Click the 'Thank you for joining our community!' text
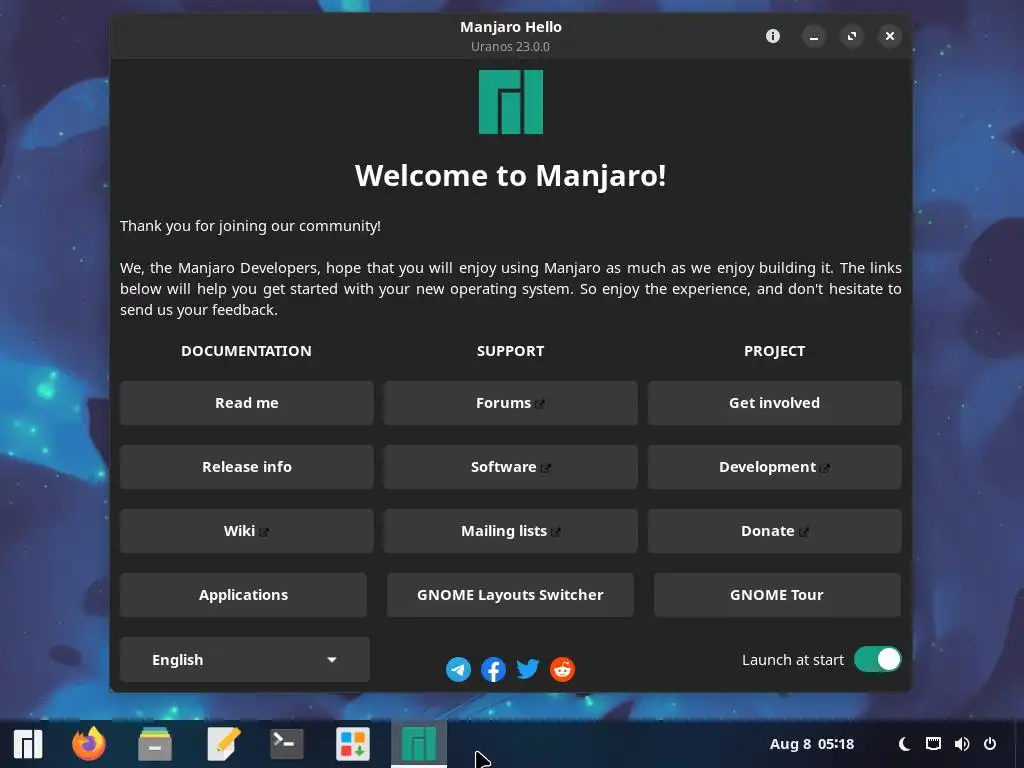Image resolution: width=1024 pixels, height=768 pixels. click(x=250, y=226)
